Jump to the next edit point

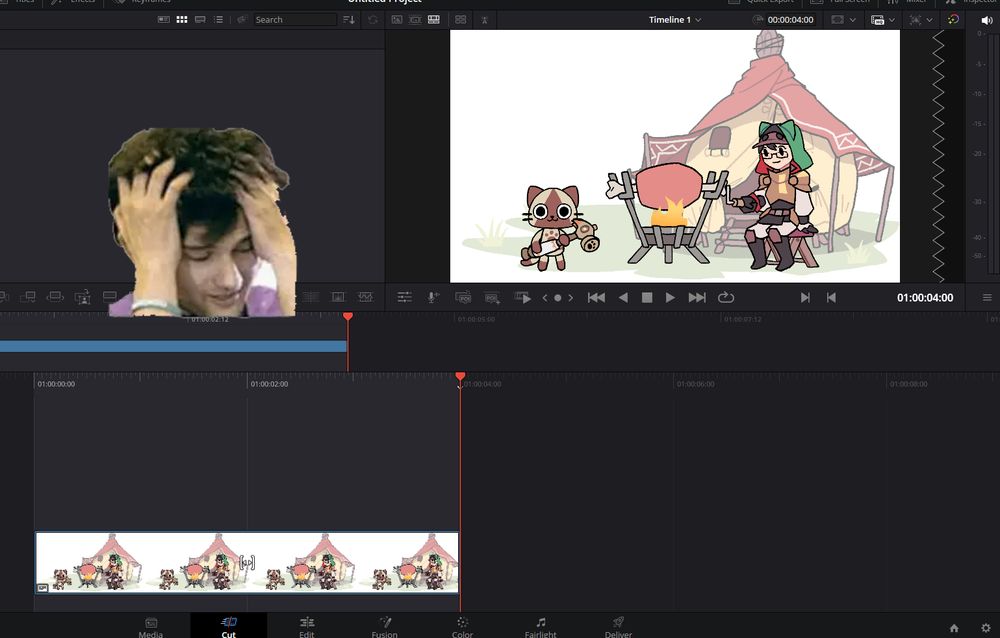805,297
